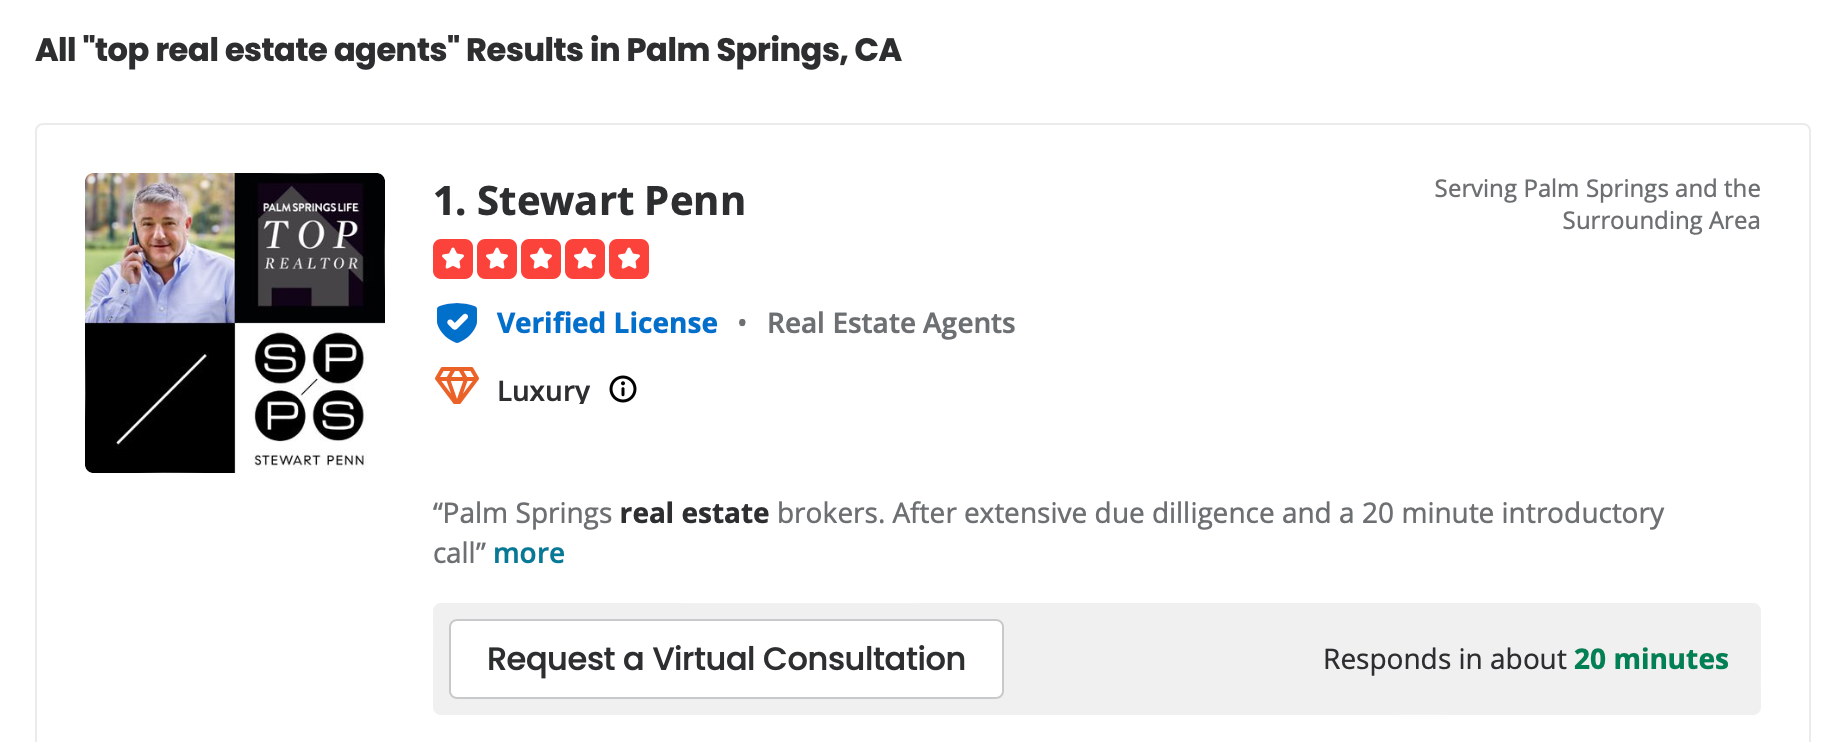Image resolution: width=1845 pixels, height=742 pixels.
Task: Click the Real Estate Agents category
Action: 891,323
